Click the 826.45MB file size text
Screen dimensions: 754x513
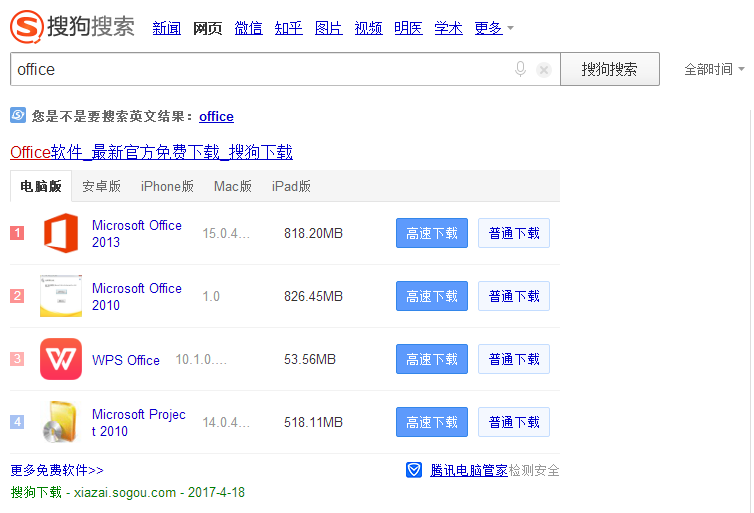[313, 296]
